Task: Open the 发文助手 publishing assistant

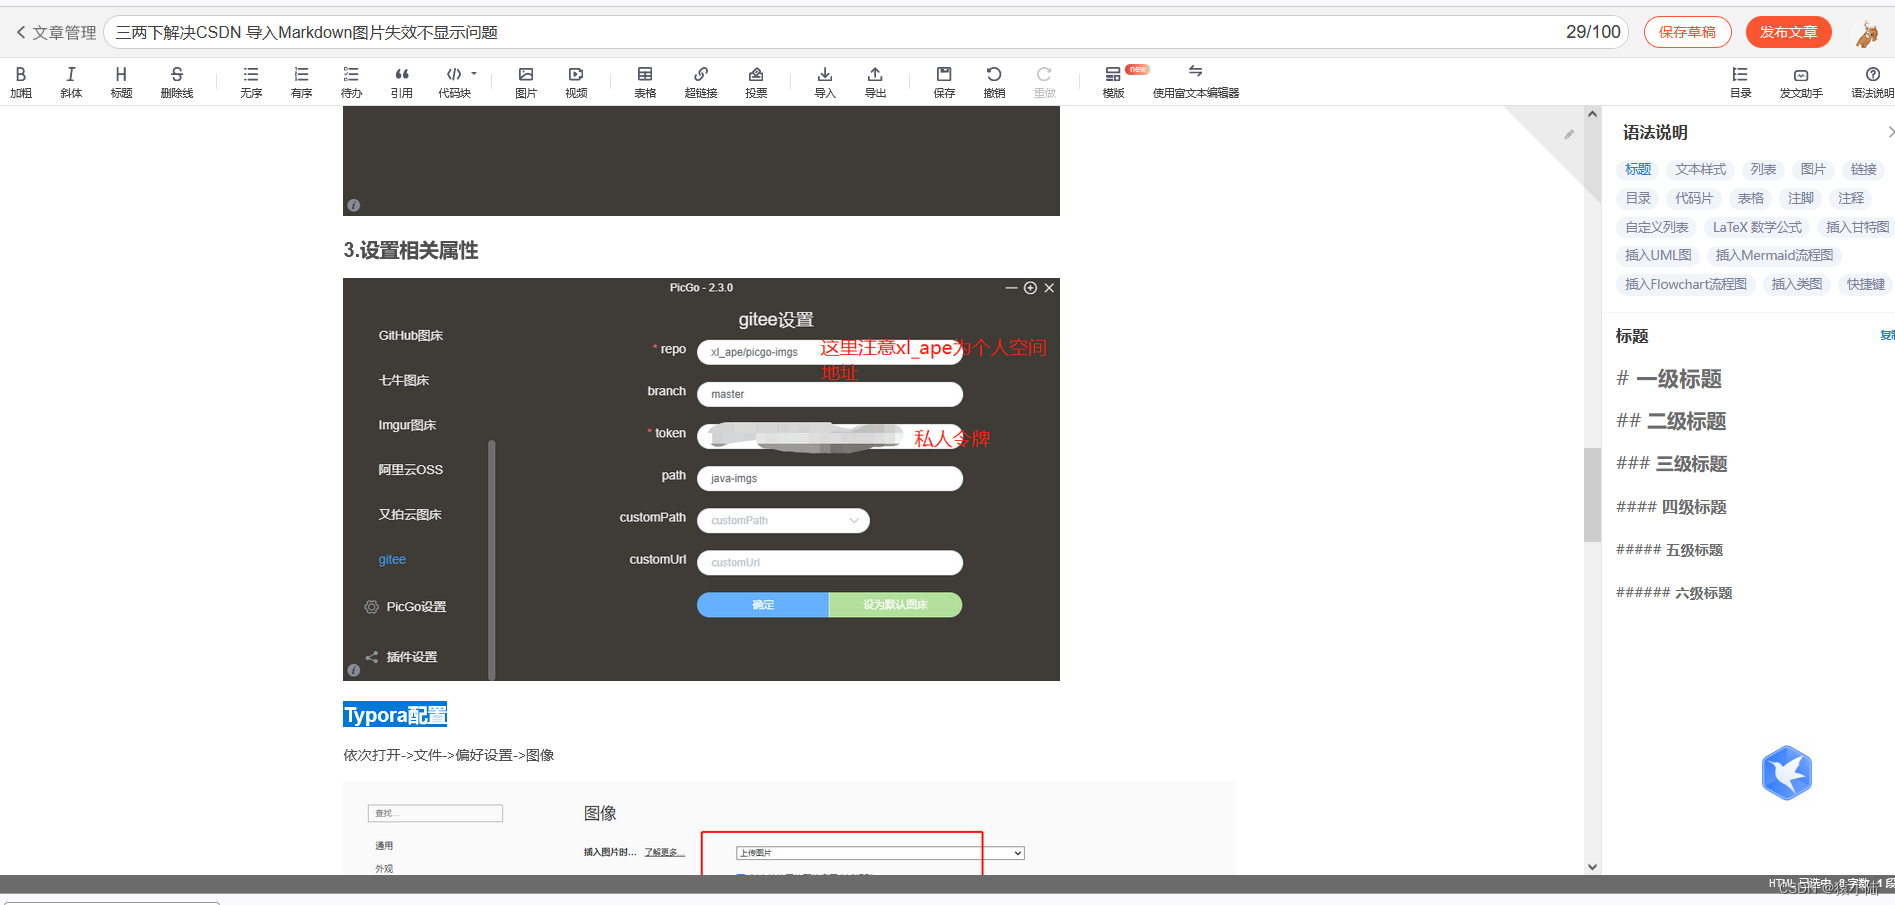Action: (1801, 82)
